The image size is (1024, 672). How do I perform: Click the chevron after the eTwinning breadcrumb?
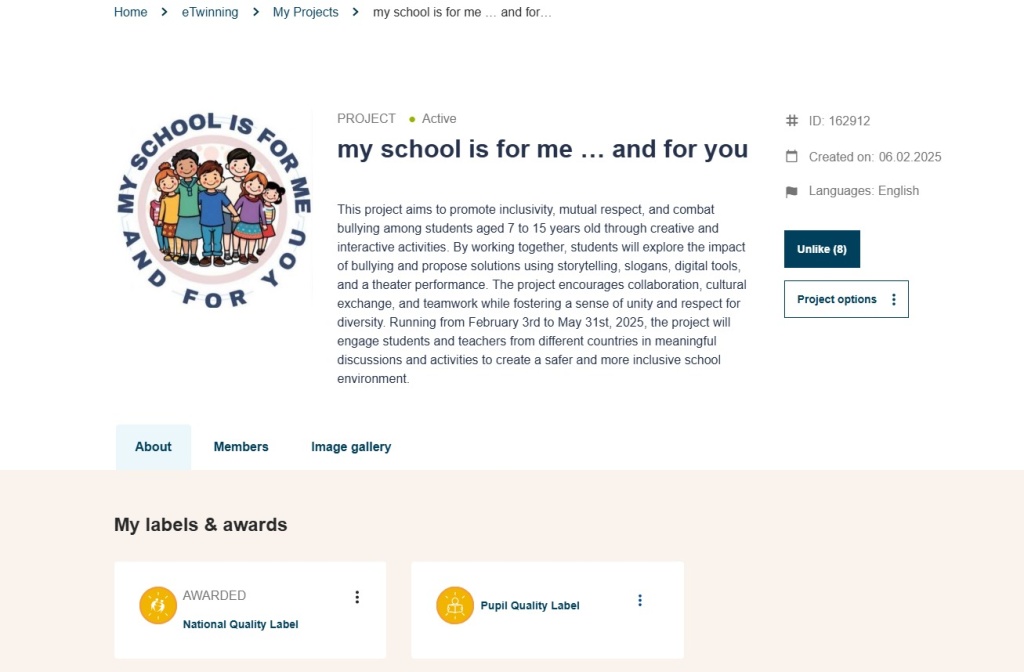pyautogui.click(x=256, y=12)
